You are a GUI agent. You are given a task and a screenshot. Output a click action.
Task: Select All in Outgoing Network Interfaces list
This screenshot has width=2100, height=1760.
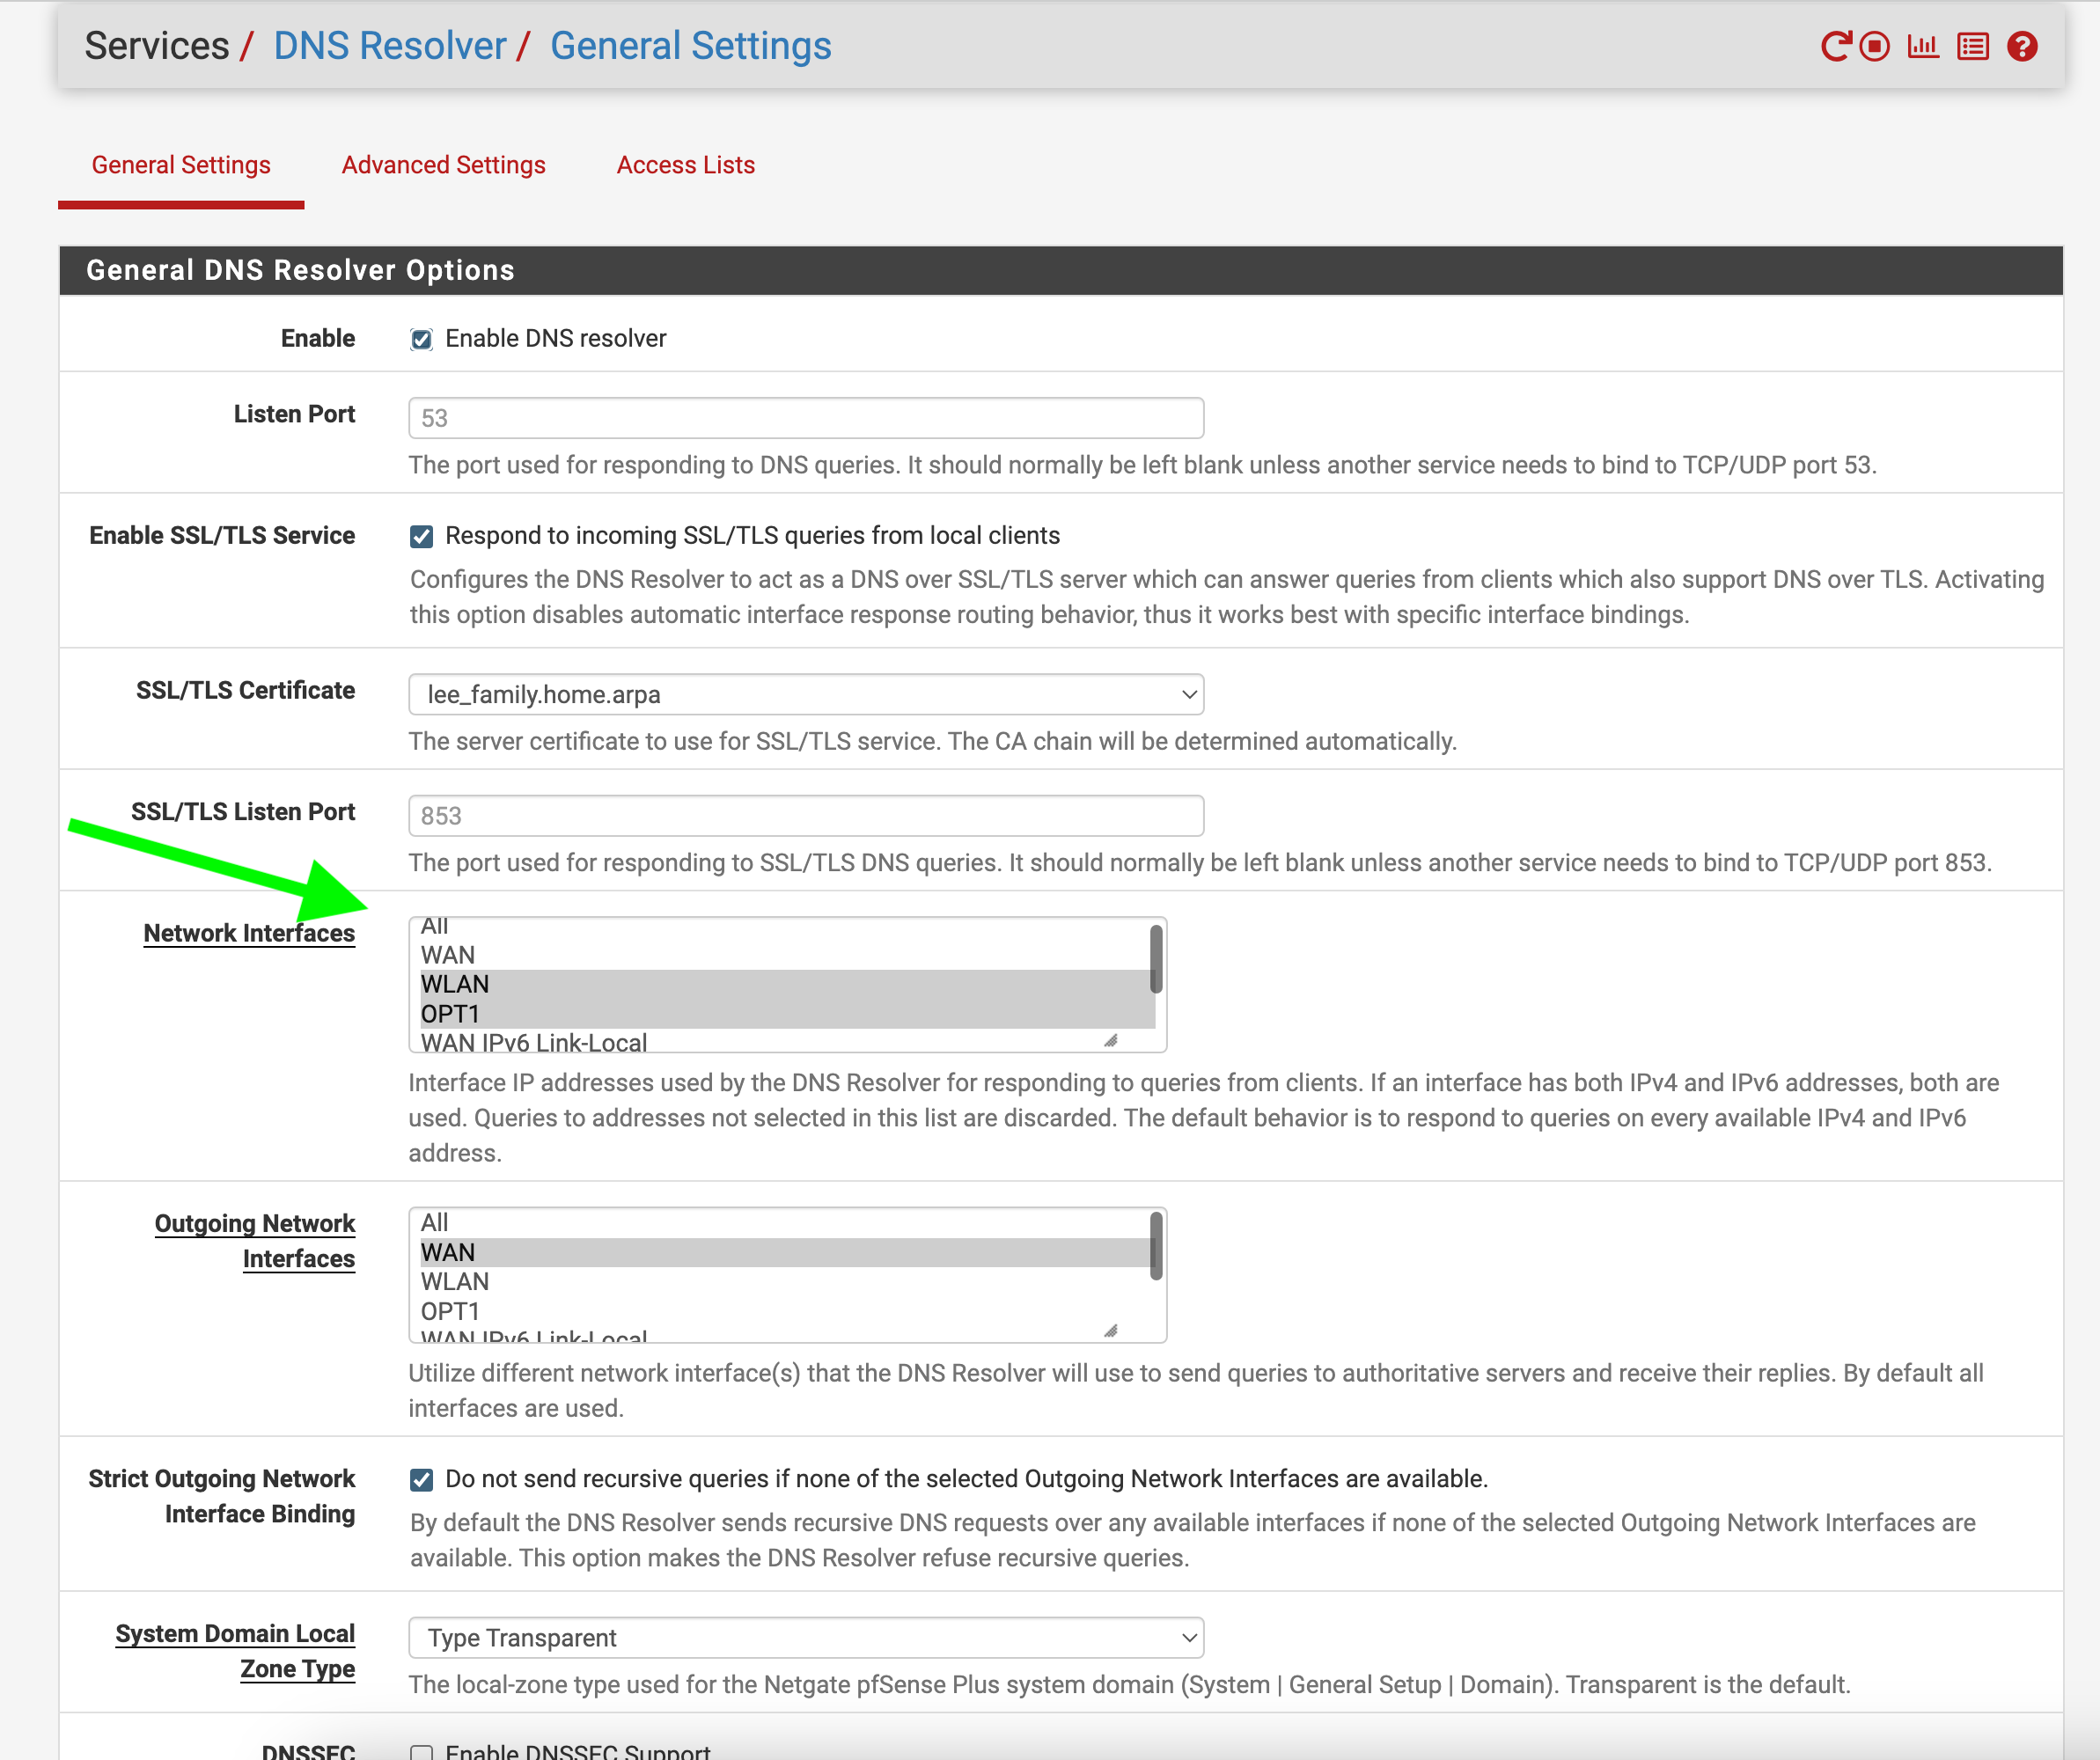[785, 1223]
